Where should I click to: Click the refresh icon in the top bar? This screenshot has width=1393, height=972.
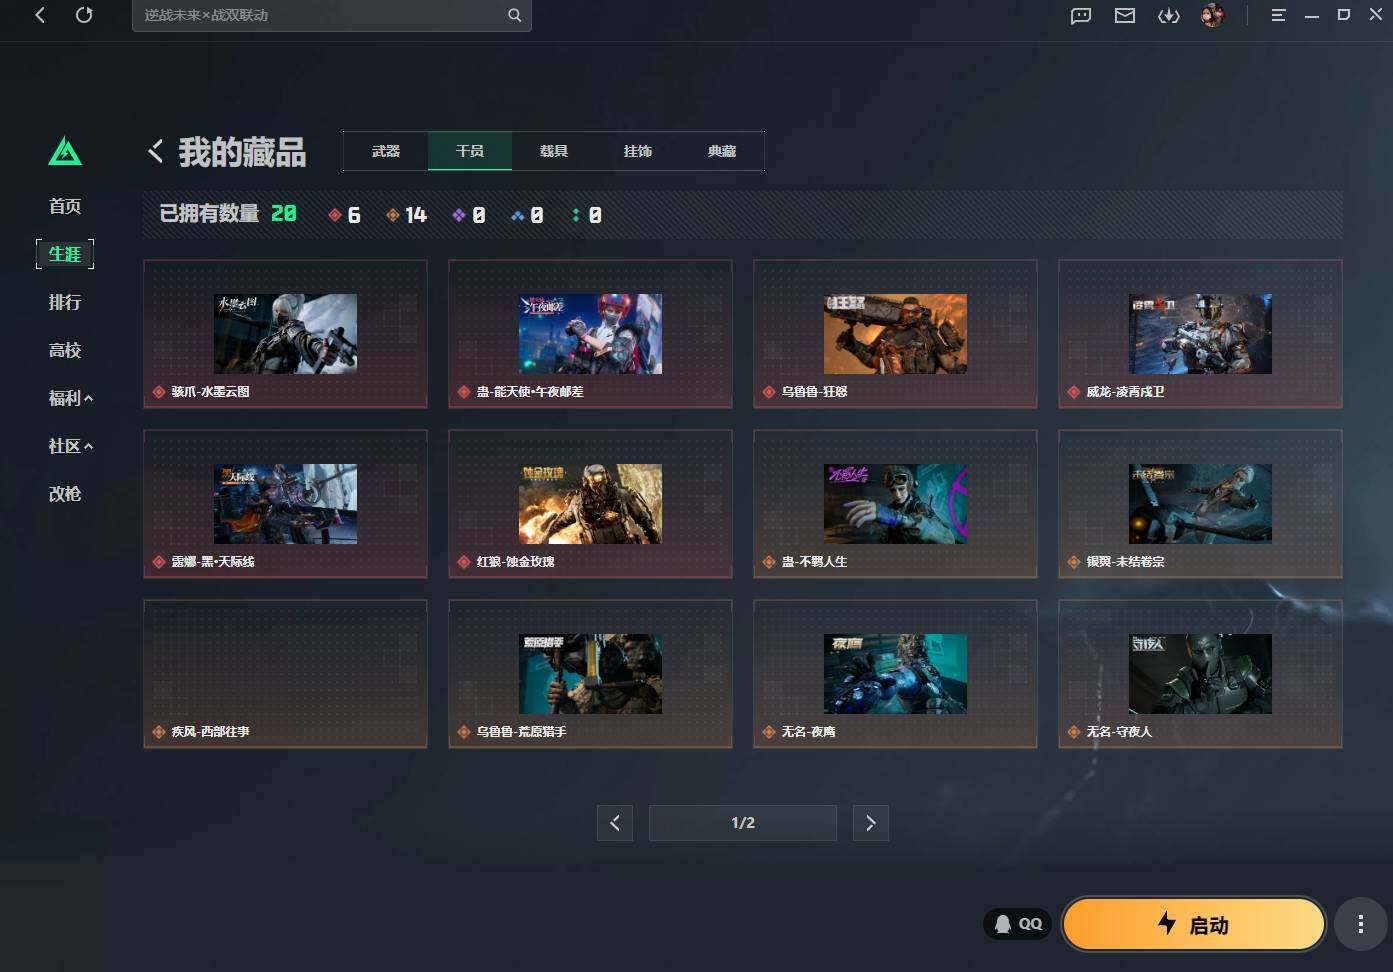(84, 15)
